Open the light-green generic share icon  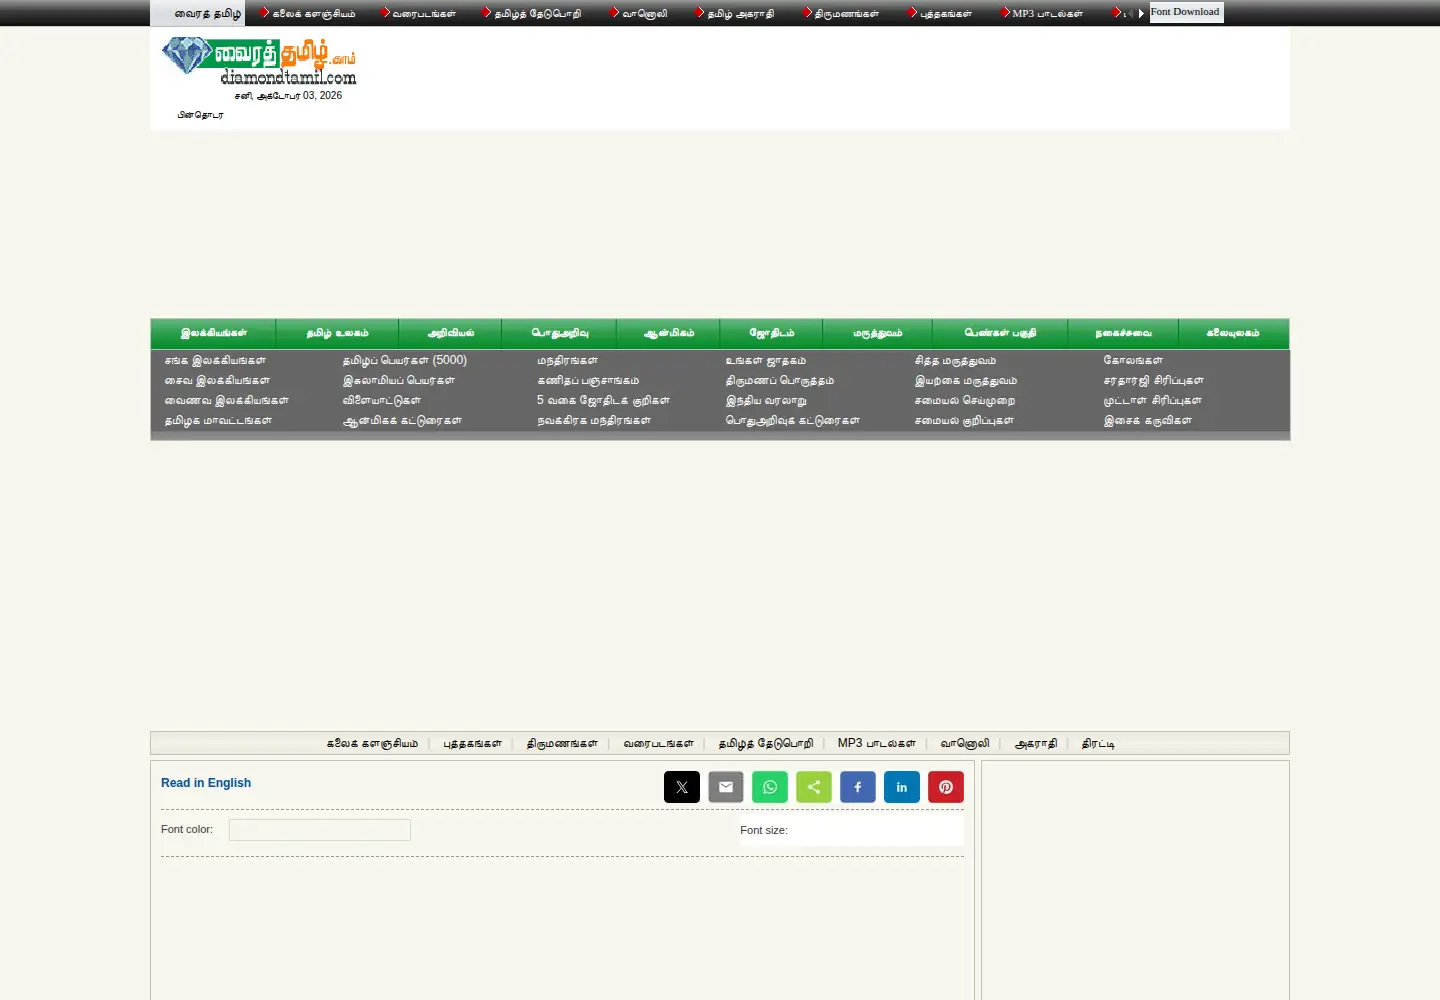[814, 787]
